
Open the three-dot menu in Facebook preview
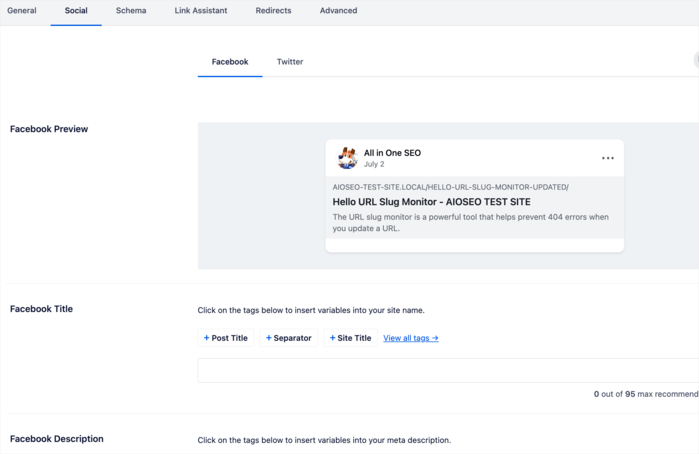point(608,158)
